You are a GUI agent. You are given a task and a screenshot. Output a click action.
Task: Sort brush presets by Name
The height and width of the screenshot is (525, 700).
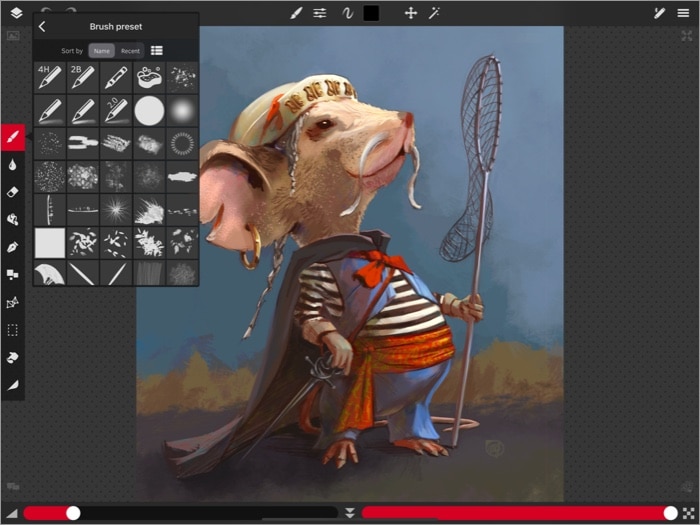click(x=100, y=50)
